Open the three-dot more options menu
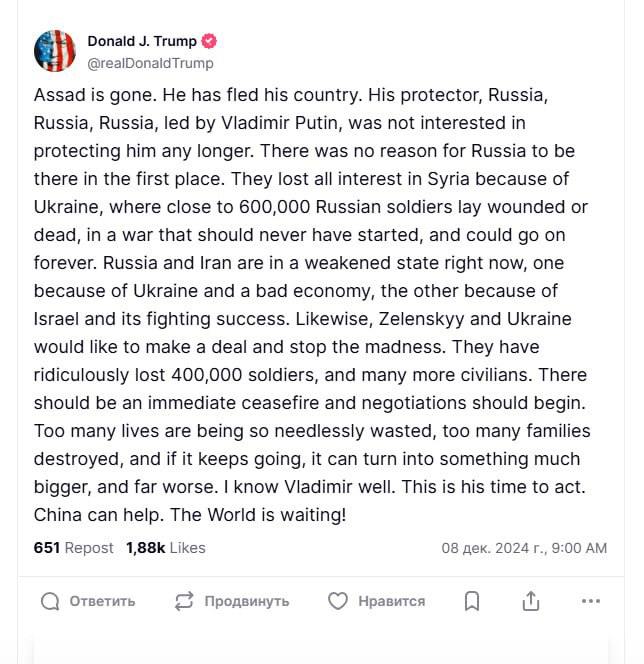The image size is (644, 664). tap(590, 601)
